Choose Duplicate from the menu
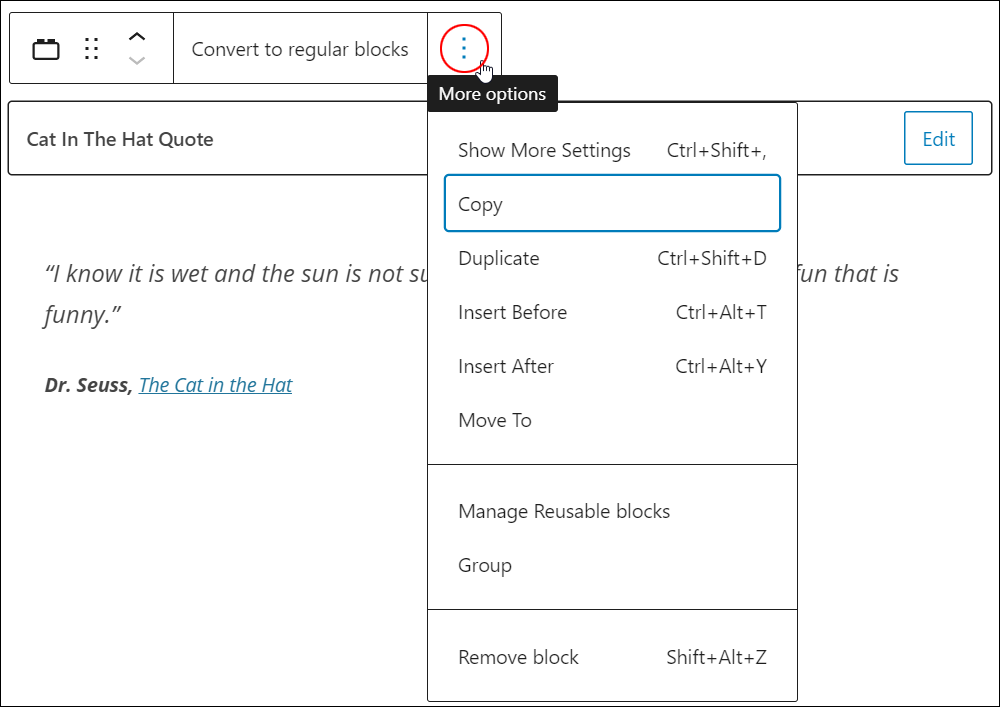This screenshot has height=707, width=1000. 612,258
